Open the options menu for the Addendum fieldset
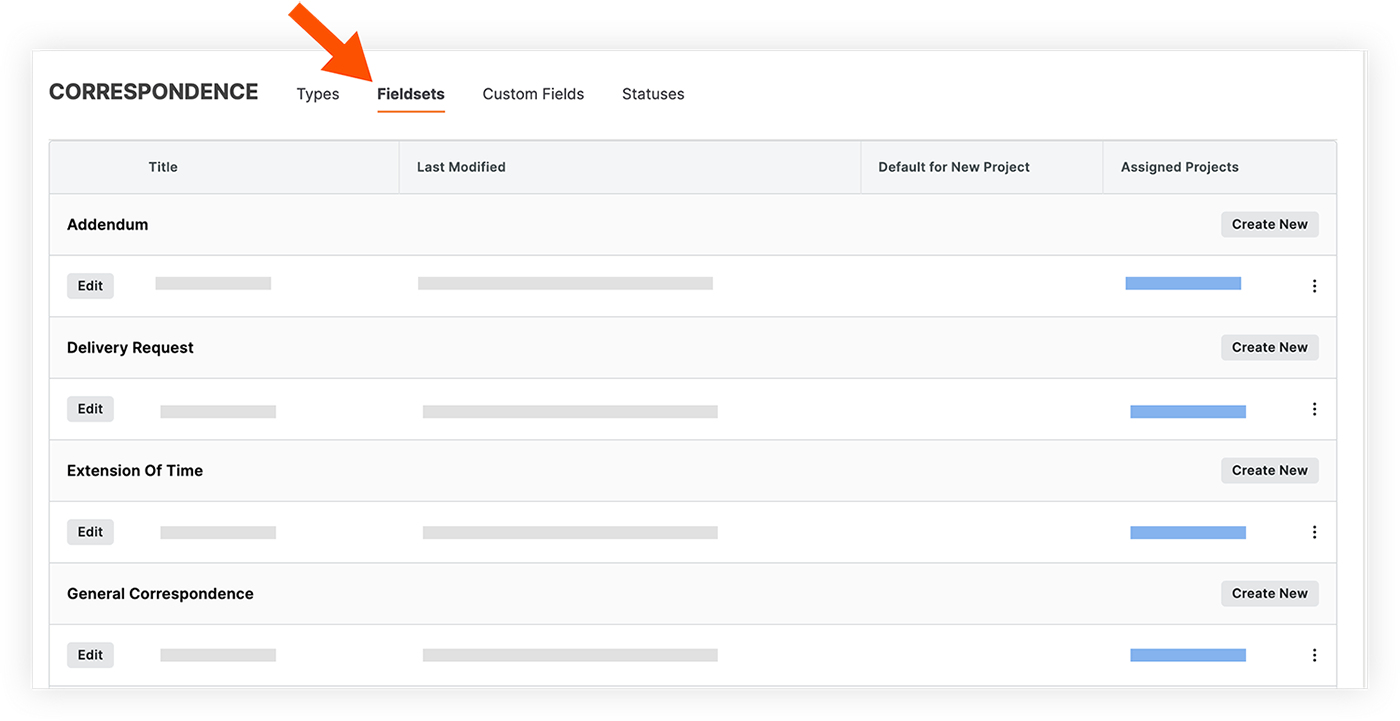This screenshot has width=1400, height=721. coord(1314,285)
